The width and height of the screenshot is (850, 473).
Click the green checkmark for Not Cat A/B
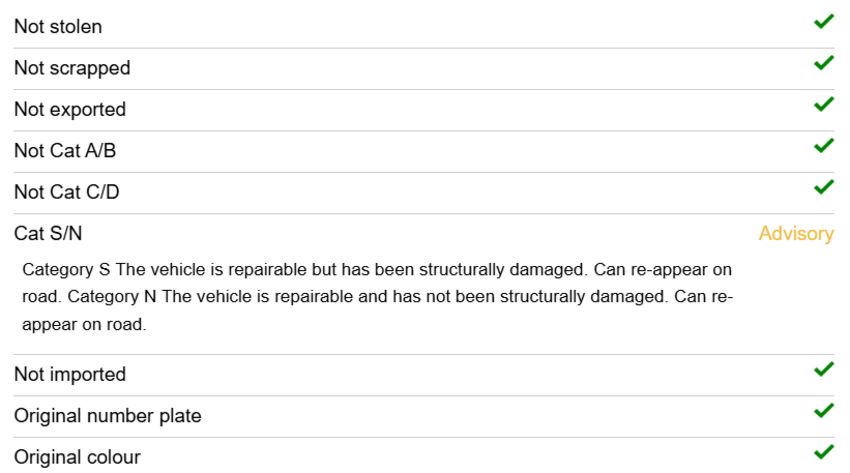[823, 146]
